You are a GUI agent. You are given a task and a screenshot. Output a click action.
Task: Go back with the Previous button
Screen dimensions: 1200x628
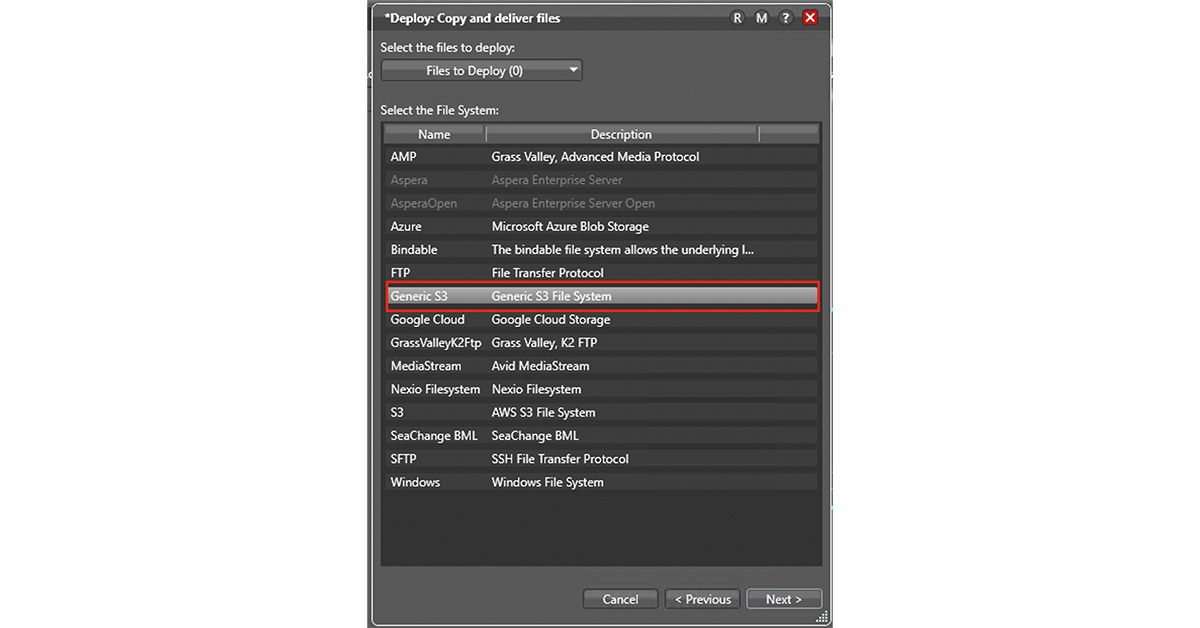tap(702, 599)
